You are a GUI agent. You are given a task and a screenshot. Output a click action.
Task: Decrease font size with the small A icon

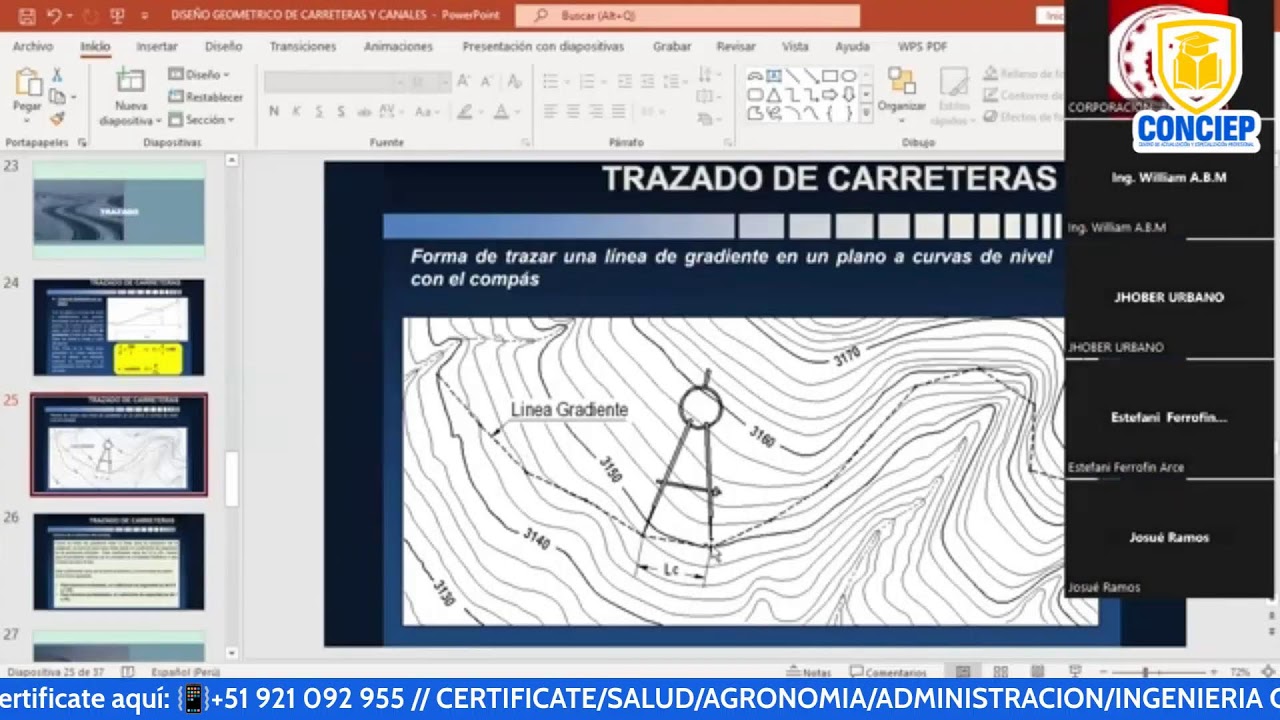coord(486,82)
